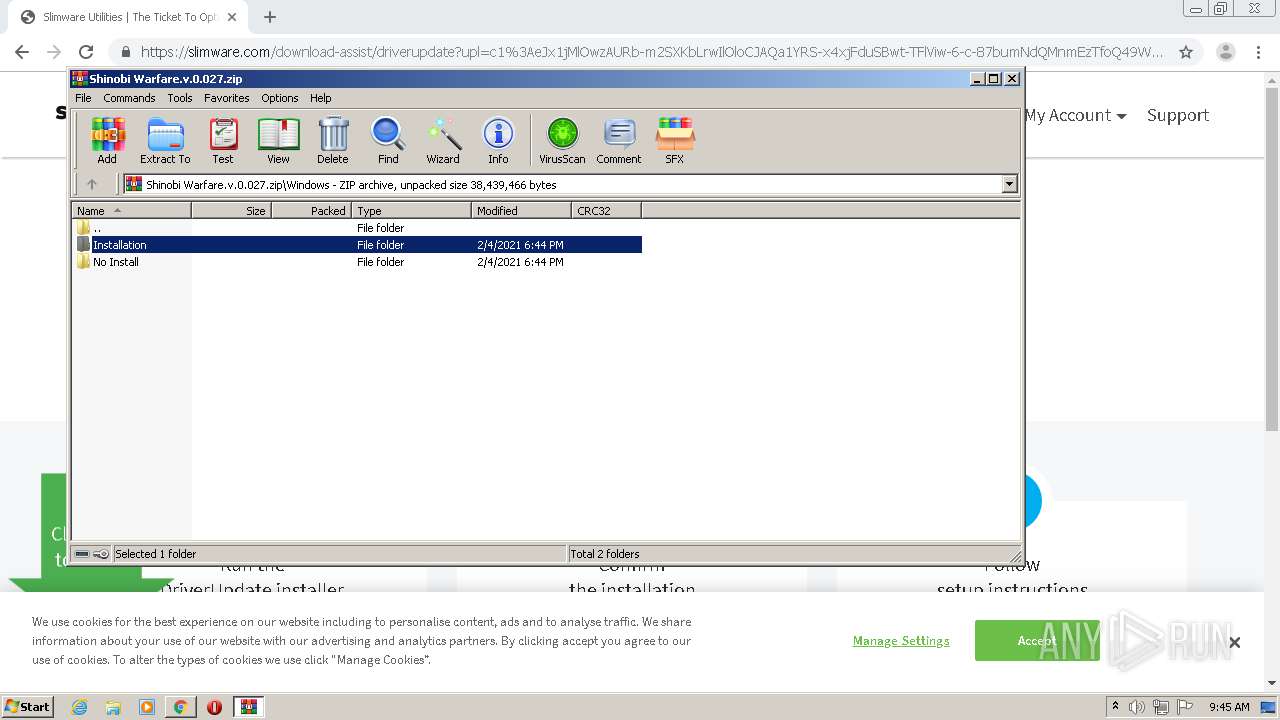Open the Options menu

[x=280, y=98]
